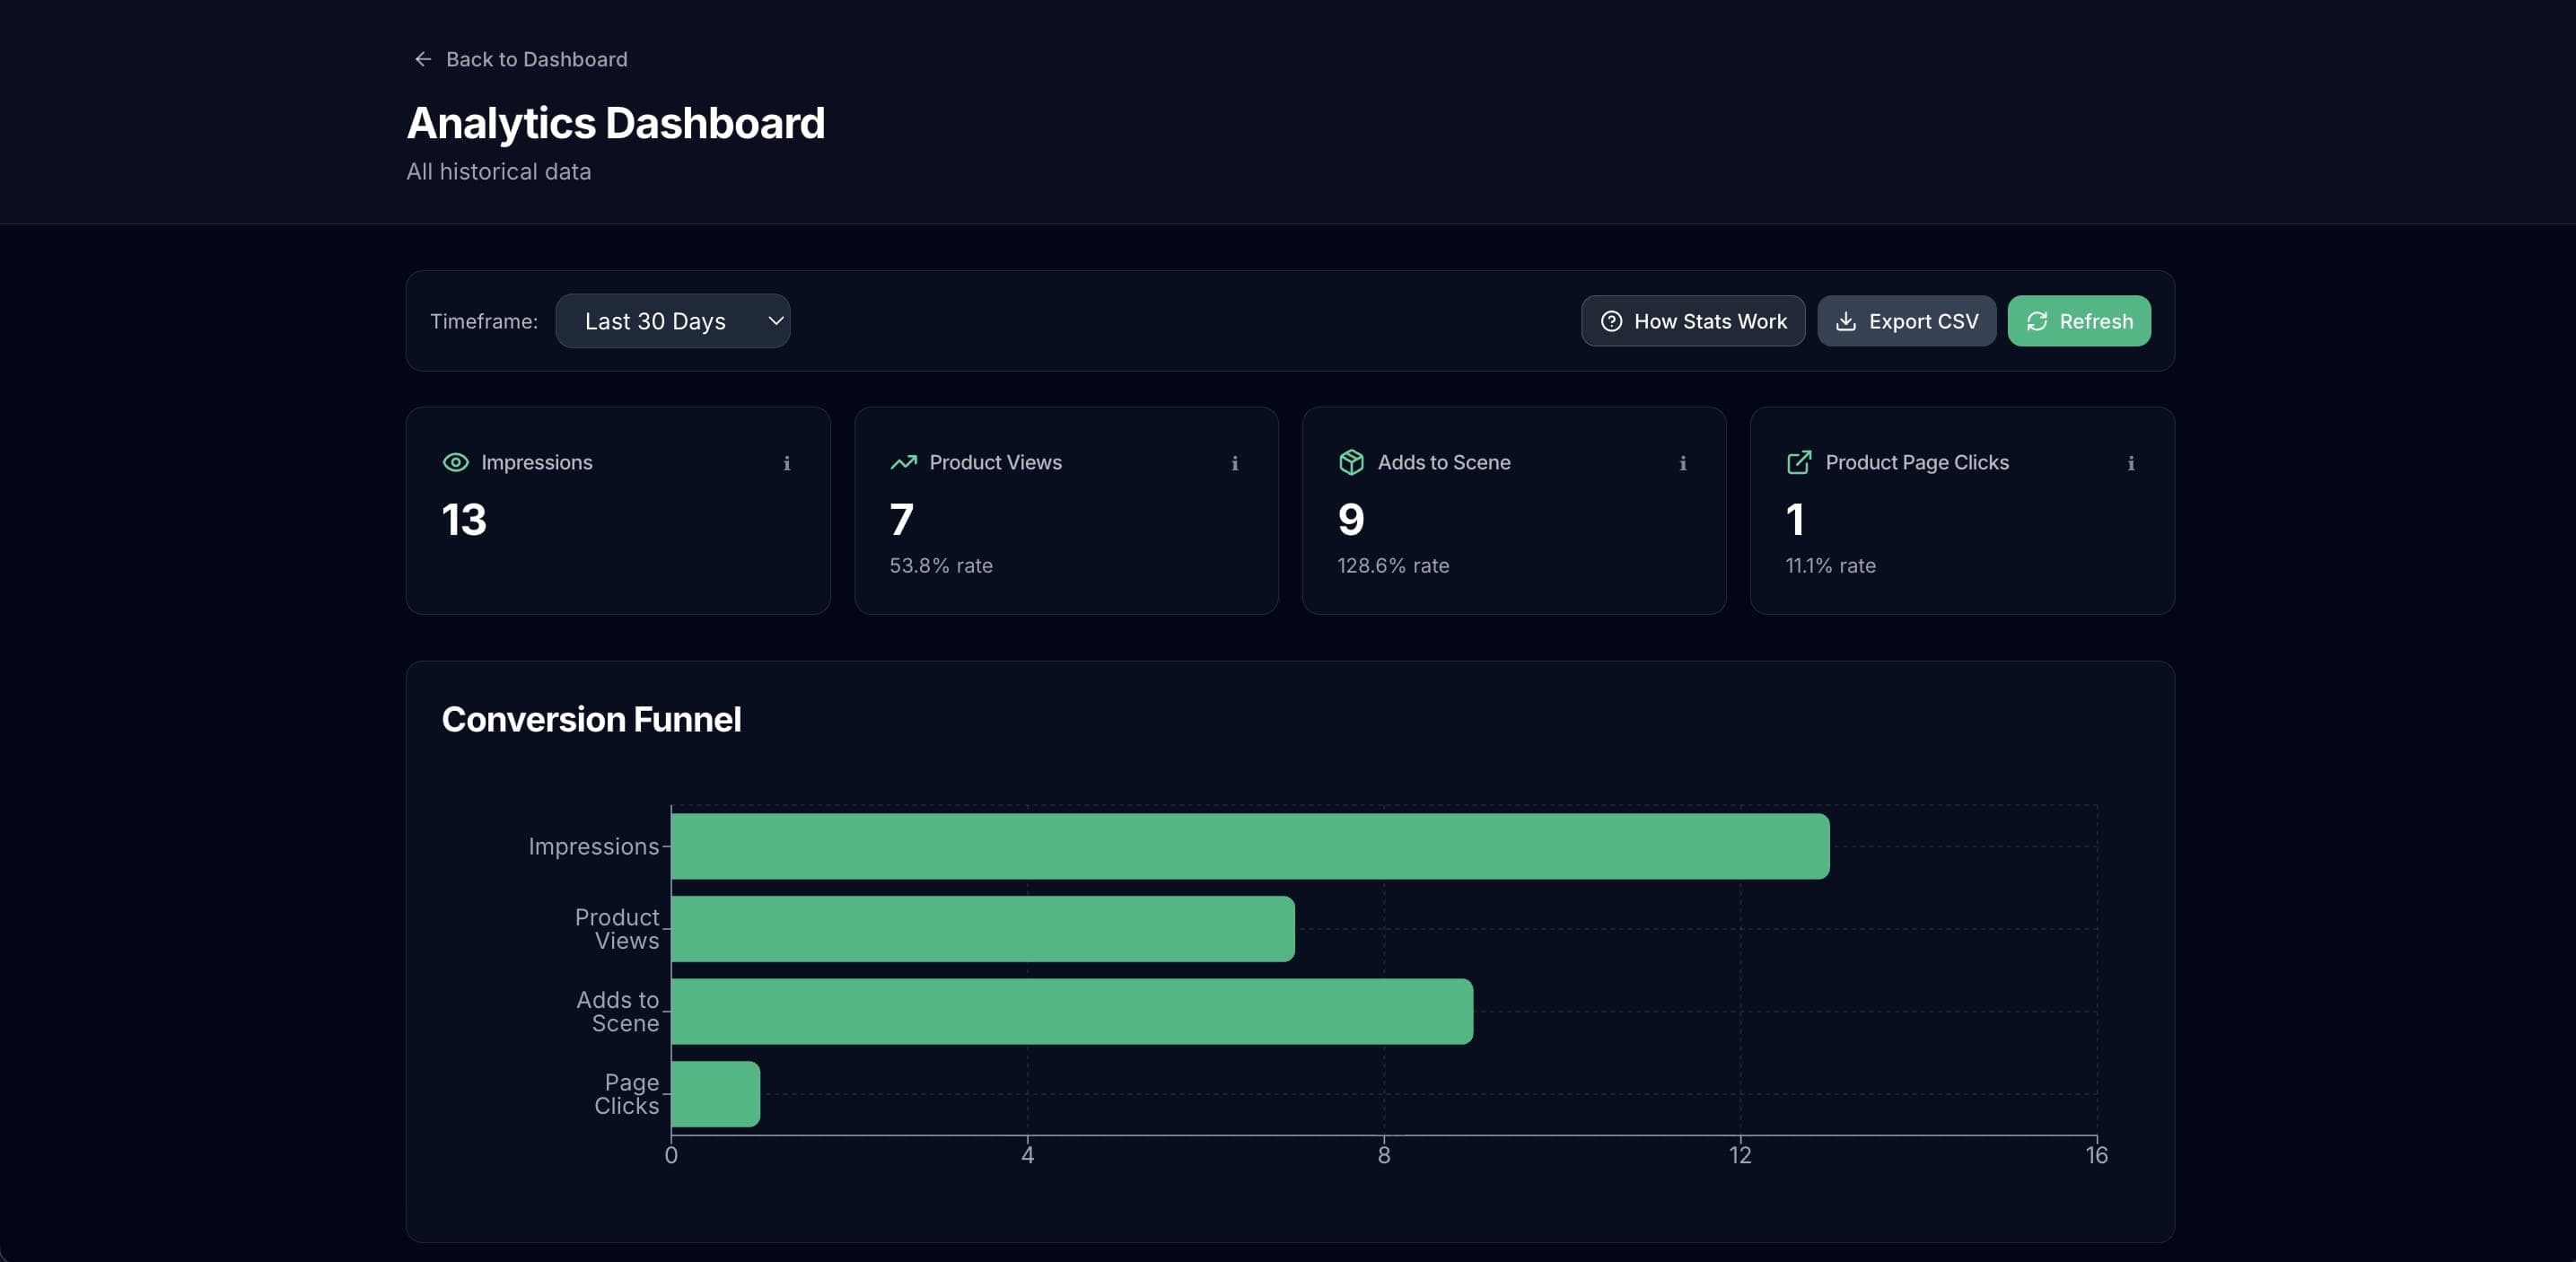Click the question mark icon in How Stats Work
This screenshot has height=1262, width=2576.
click(1611, 321)
